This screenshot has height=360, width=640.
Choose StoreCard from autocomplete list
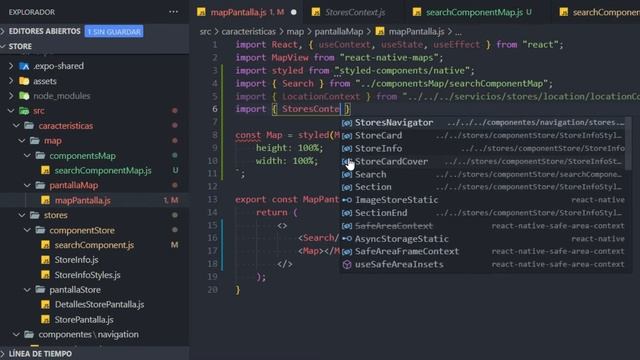click(x=483, y=136)
